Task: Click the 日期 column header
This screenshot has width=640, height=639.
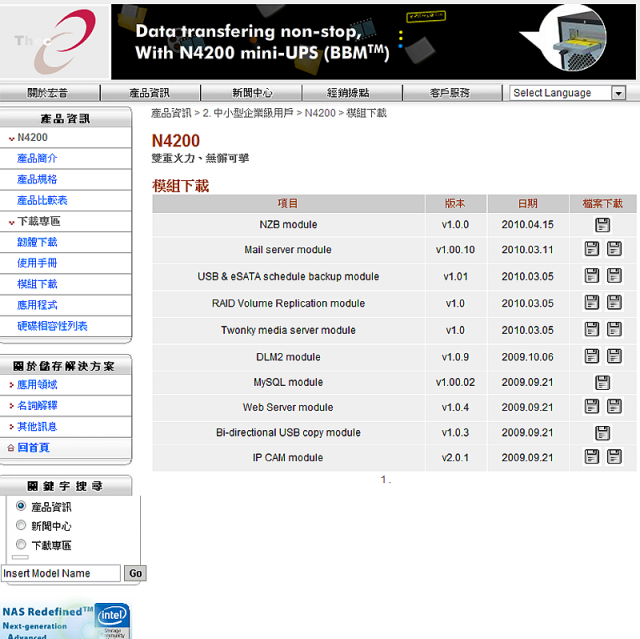Action: 528,204
